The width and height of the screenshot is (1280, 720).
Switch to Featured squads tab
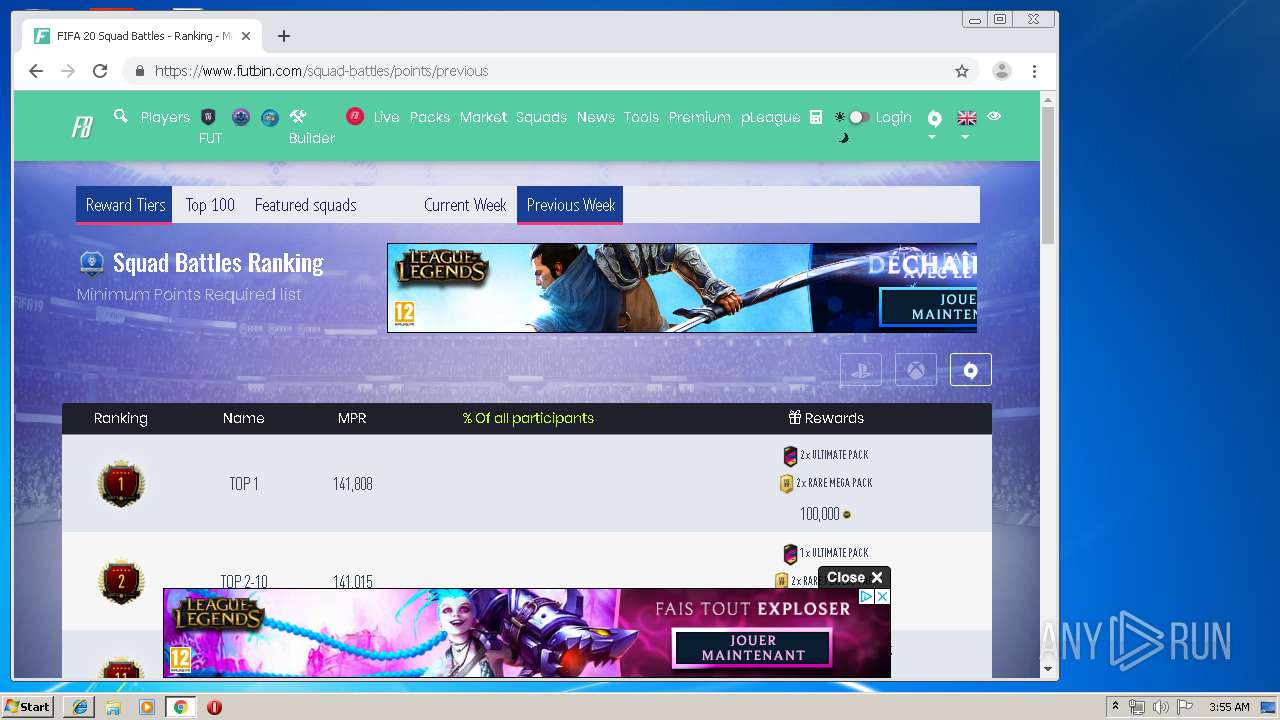(x=305, y=205)
